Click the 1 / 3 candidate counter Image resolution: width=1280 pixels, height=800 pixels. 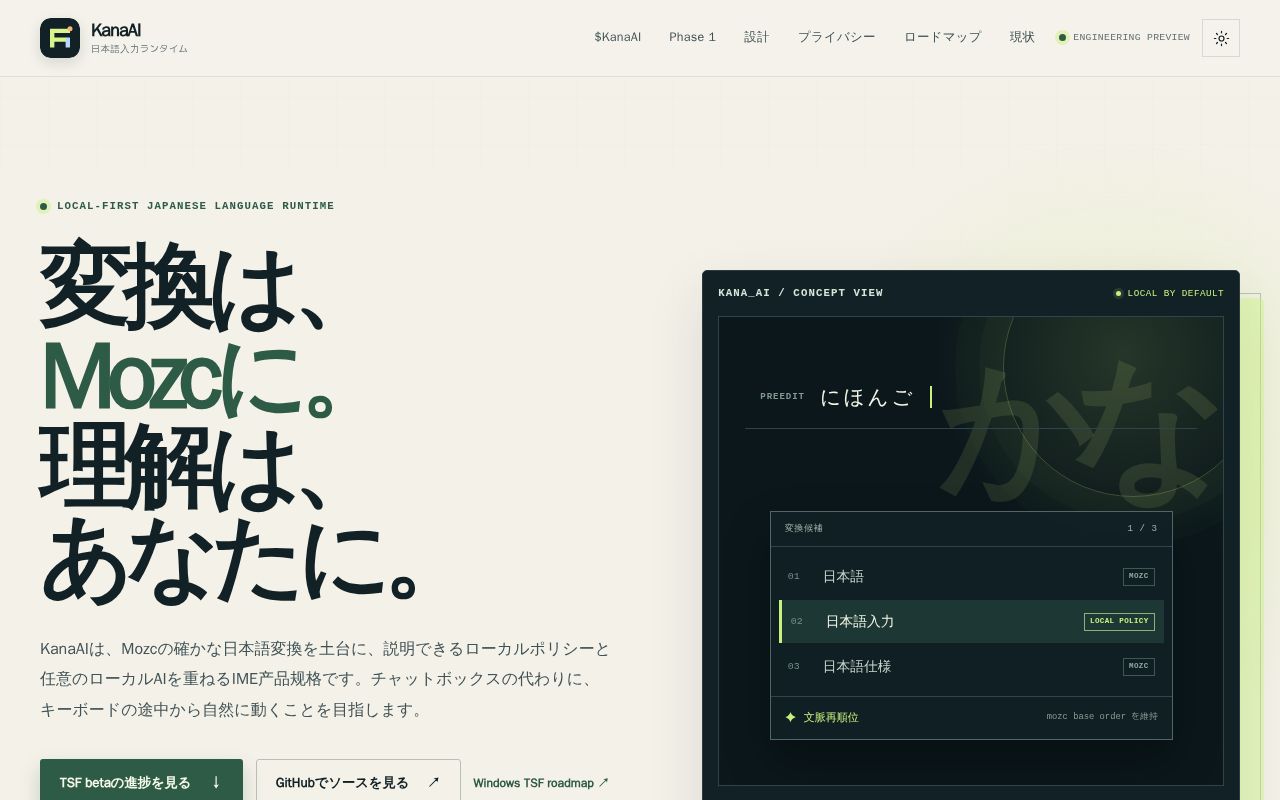point(1142,528)
